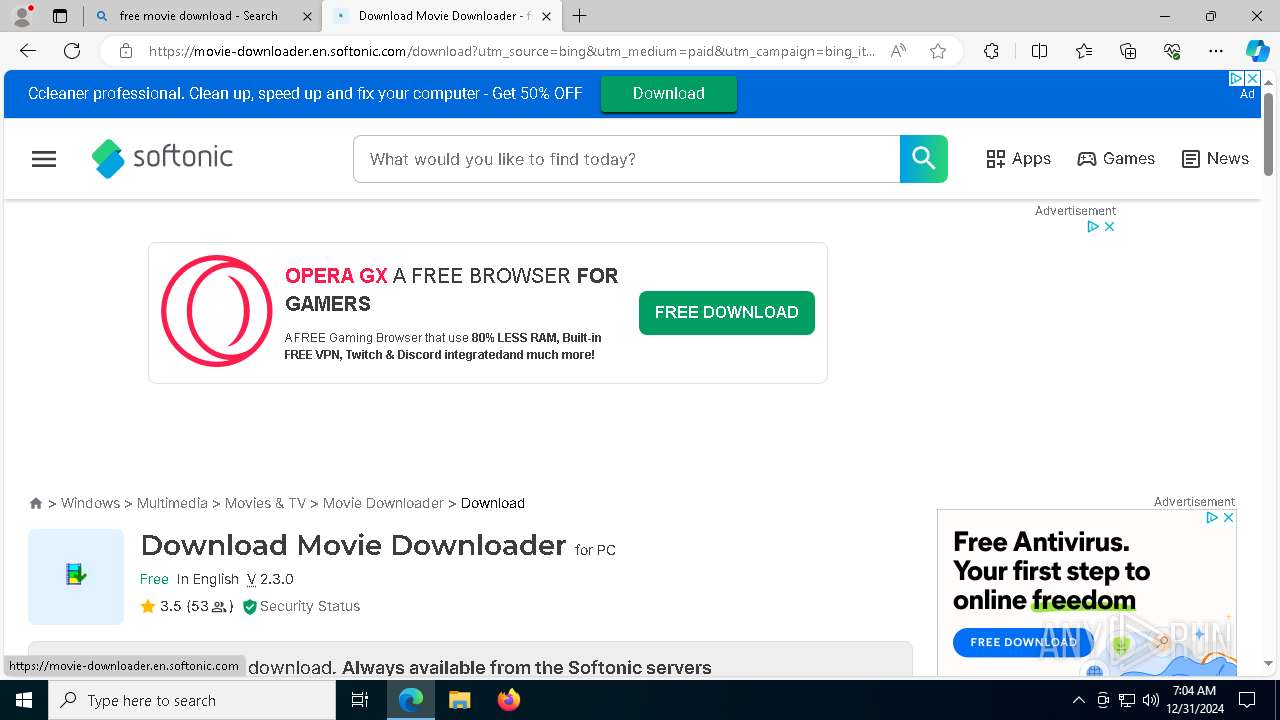Open the Windows breadcrumb link
The width and height of the screenshot is (1280, 720).
click(x=90, y=503)
